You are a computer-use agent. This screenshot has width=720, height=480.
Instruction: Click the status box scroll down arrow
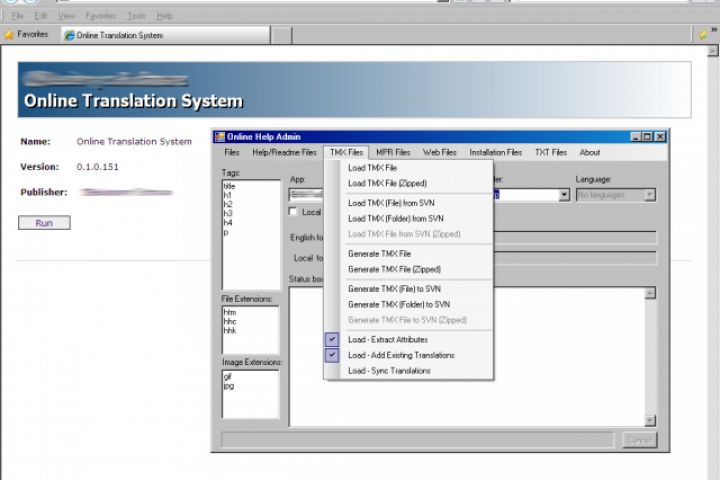(650, 420)
